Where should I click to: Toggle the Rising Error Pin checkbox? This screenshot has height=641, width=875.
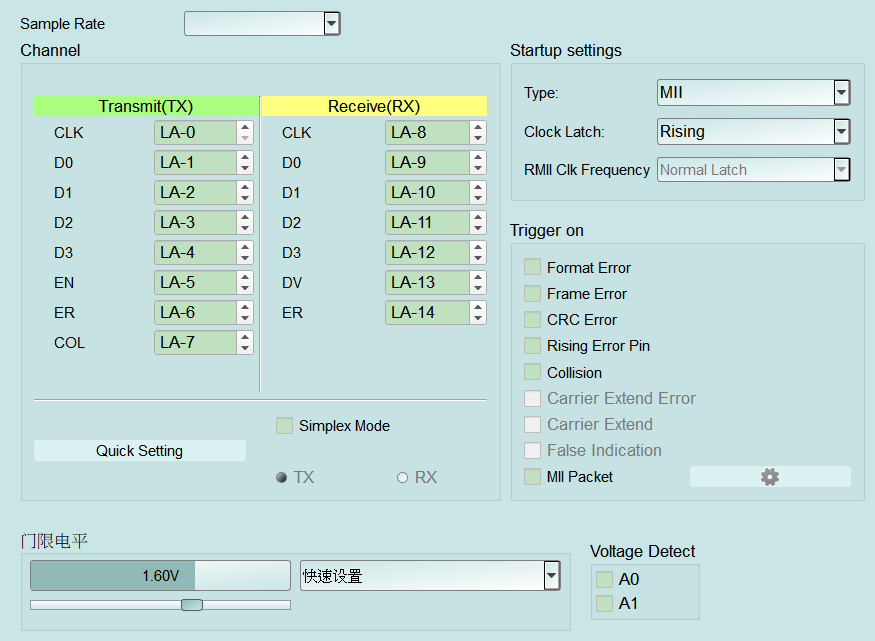[532, 346]
